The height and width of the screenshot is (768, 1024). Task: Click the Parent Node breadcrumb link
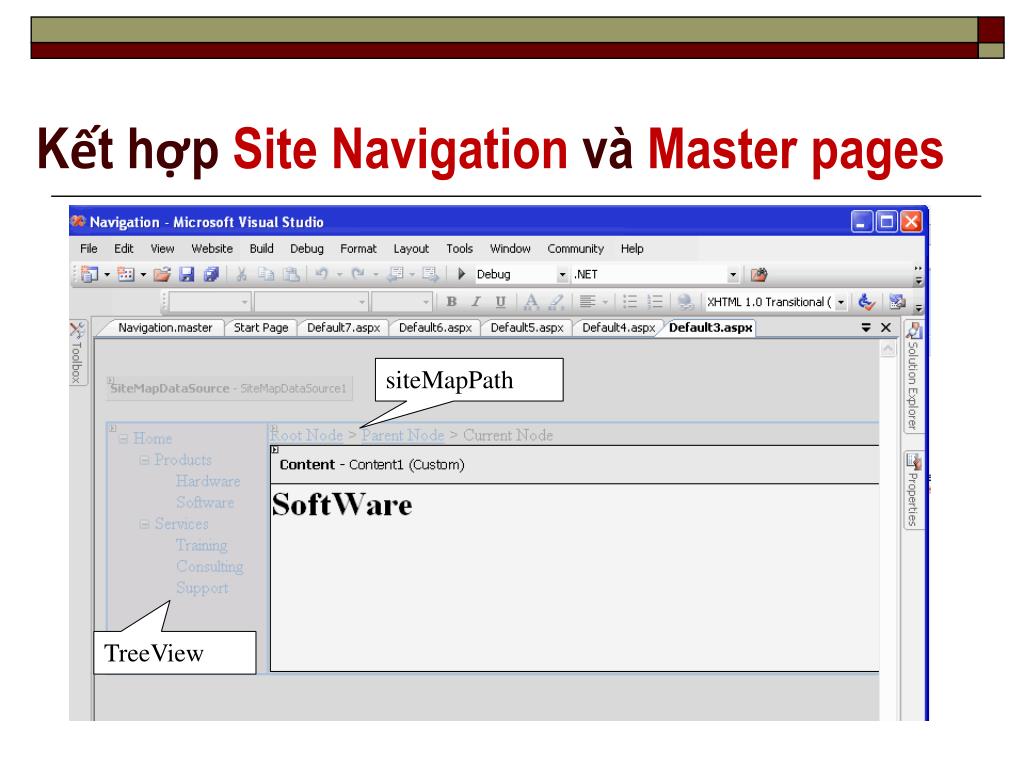tap(403, 435)
